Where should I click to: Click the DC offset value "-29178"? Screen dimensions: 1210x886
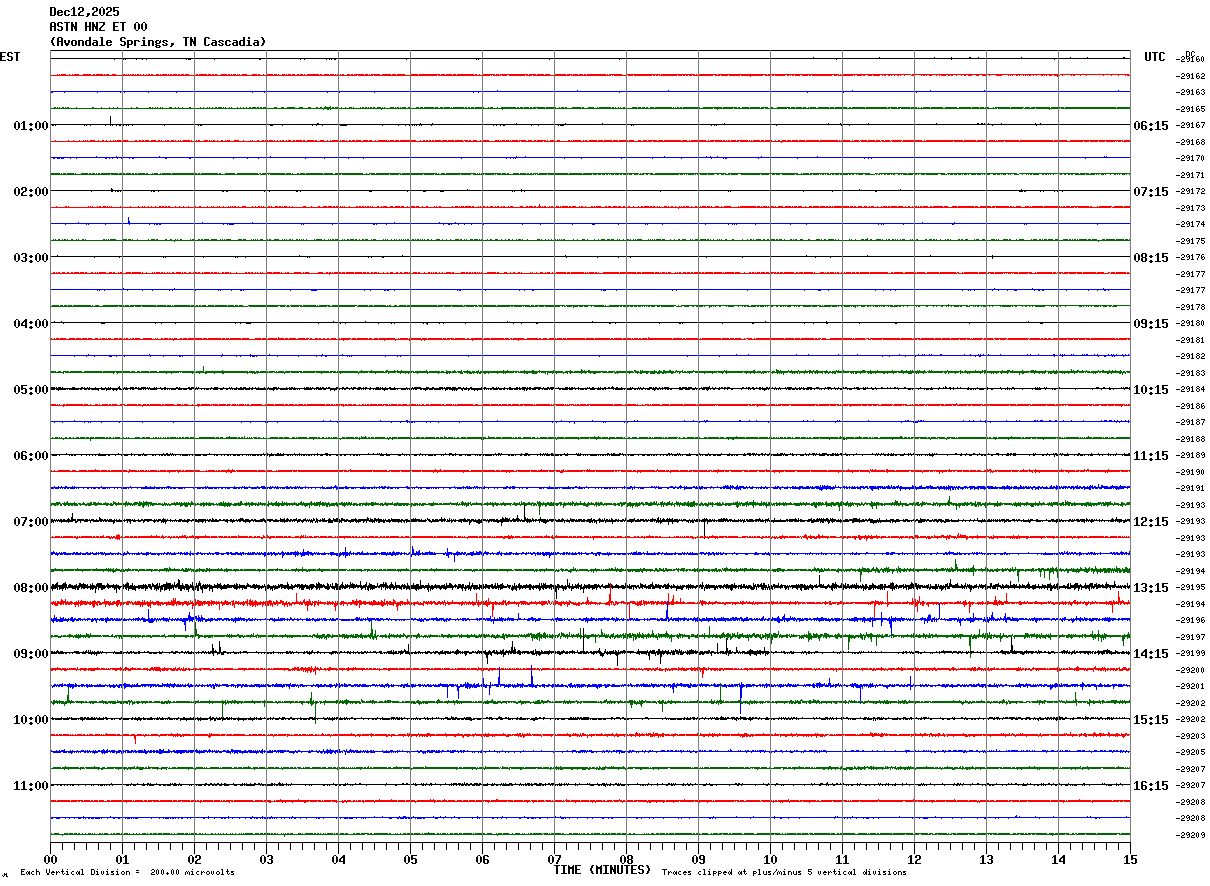click(x=1191, y=307)
